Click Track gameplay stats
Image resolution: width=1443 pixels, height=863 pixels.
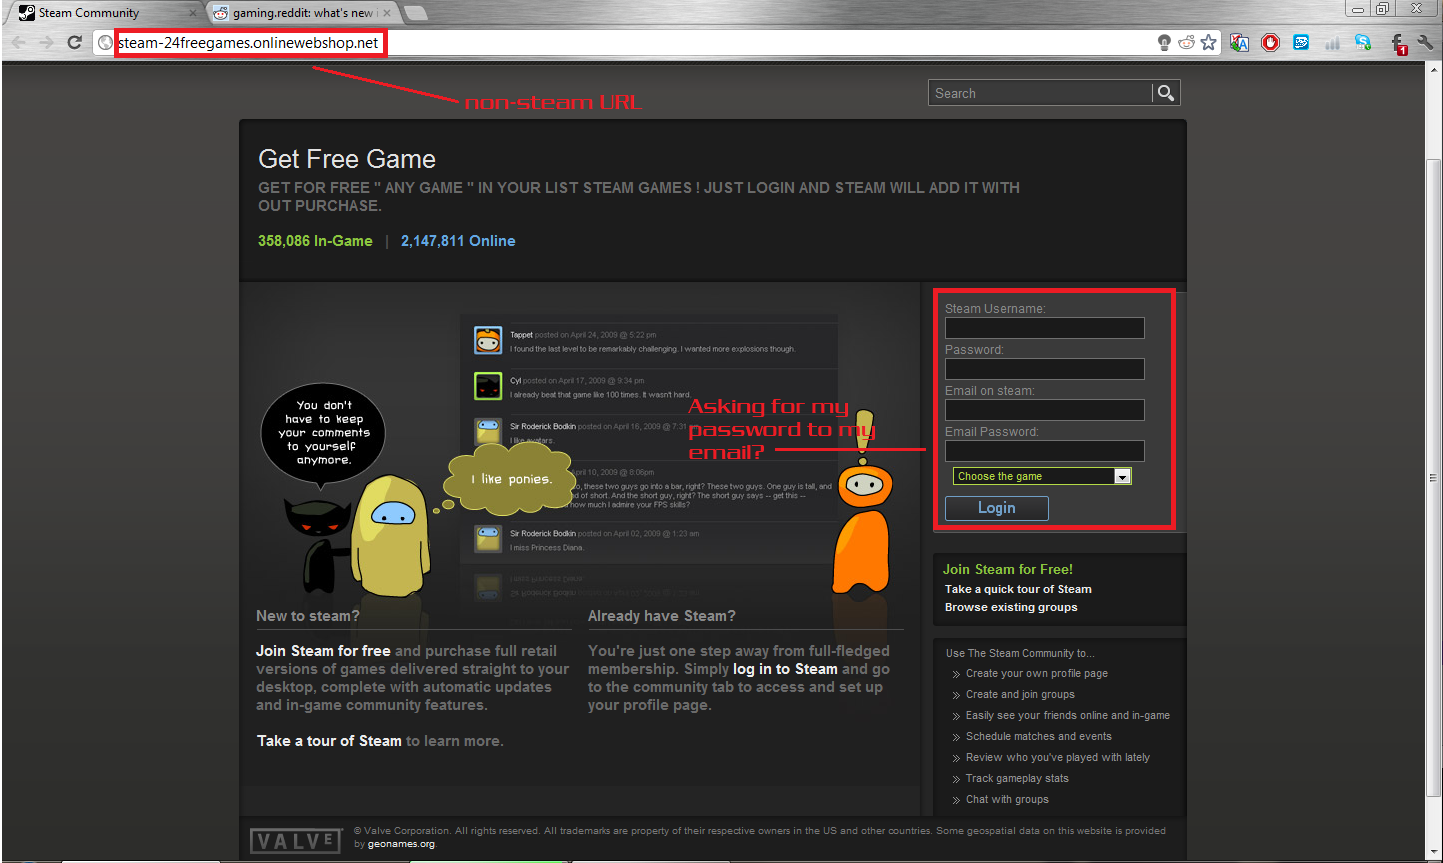1017,778
